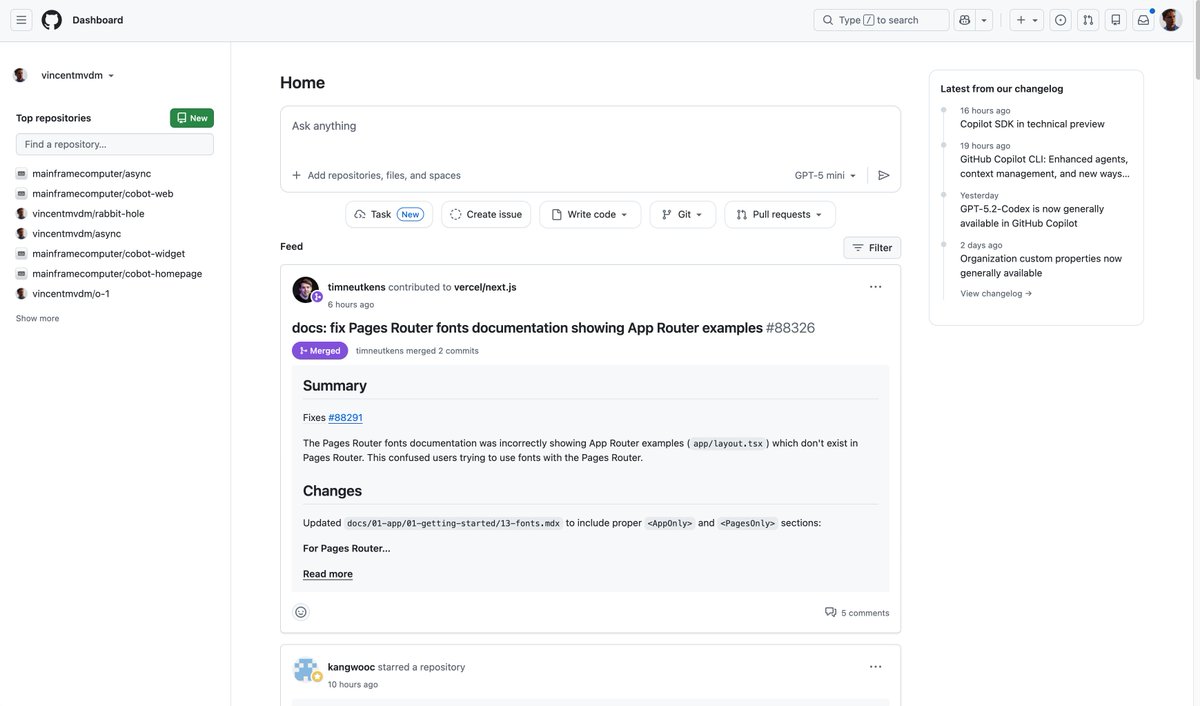
Task: Open mainframecomputer/cobot-web repository
Action: pos(102,193)
